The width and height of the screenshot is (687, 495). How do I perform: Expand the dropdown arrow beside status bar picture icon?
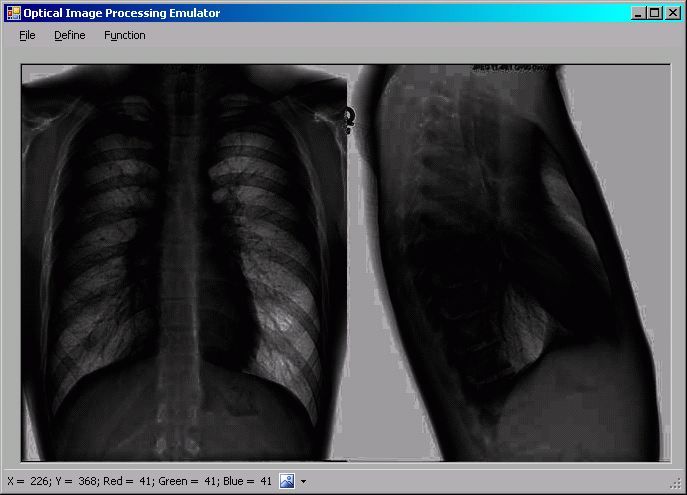point(303,481)
